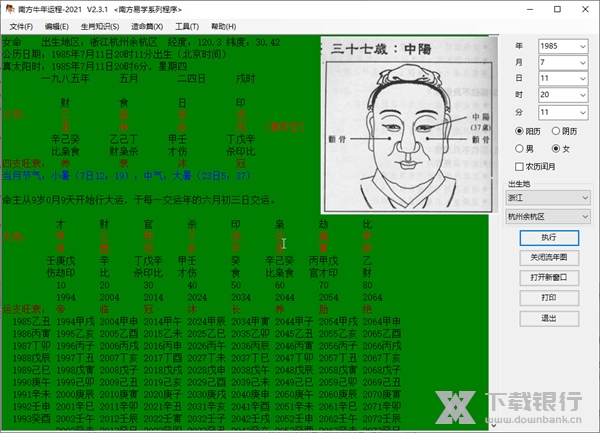600x433 pixels.
Task: Open the 帮助(H) menu
Action: tap(224, 26)
